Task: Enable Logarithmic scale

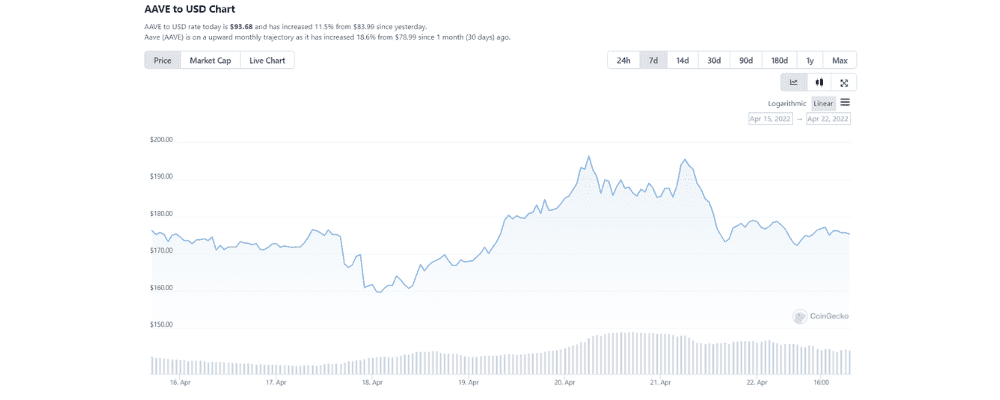Action: click(x=787, y=103)
